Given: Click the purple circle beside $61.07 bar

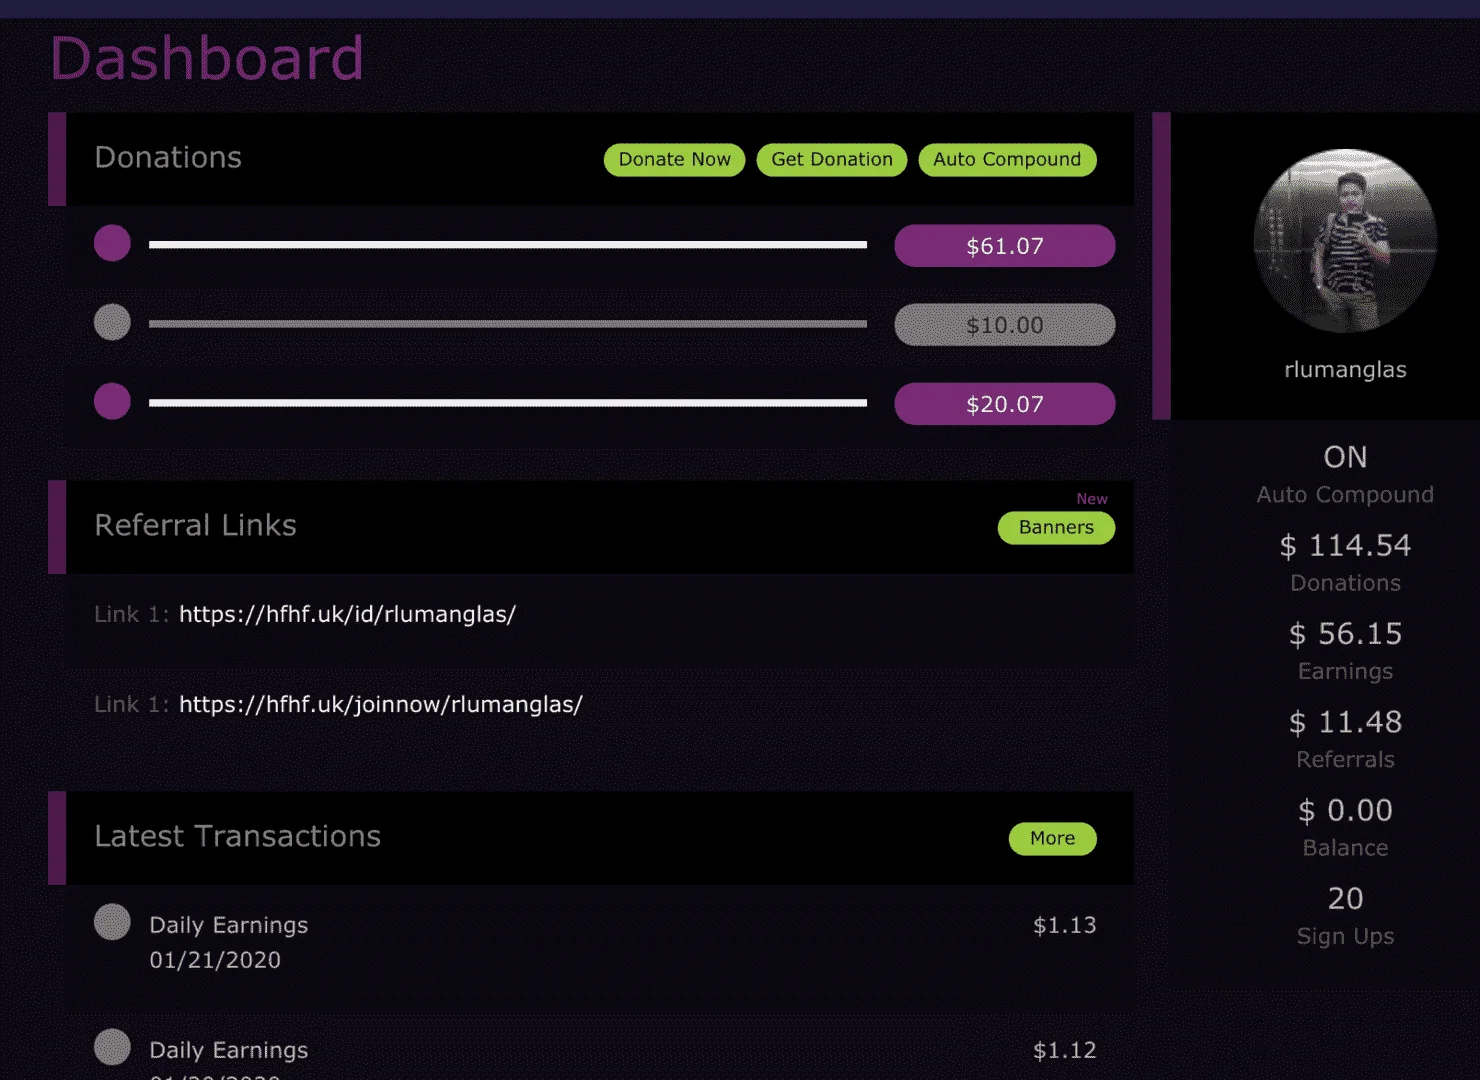Looking at the screenshot, I should tap(112, 243).
